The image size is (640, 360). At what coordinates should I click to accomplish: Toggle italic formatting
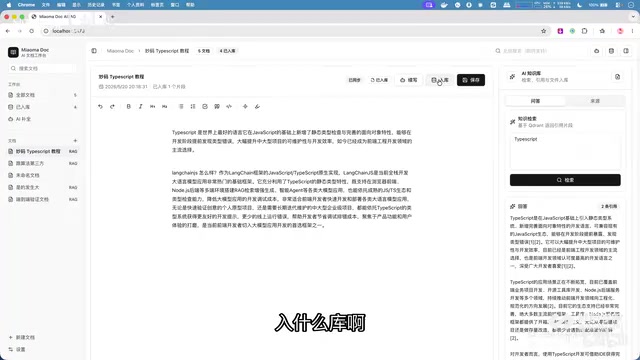140,107
